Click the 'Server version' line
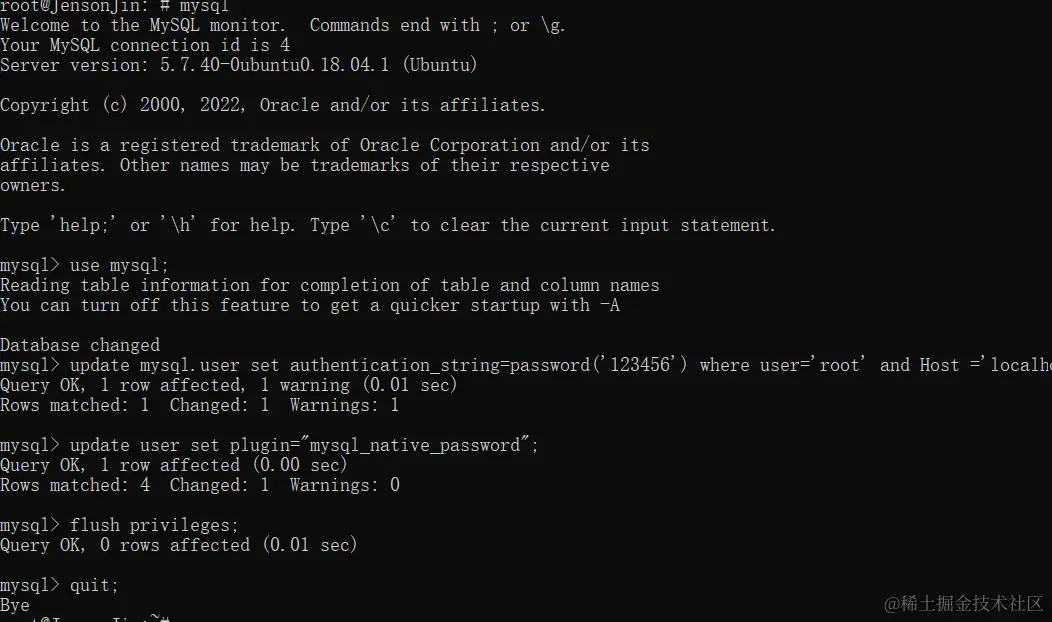The width and height of the screenshot is (1052, 622). point(239,65)
